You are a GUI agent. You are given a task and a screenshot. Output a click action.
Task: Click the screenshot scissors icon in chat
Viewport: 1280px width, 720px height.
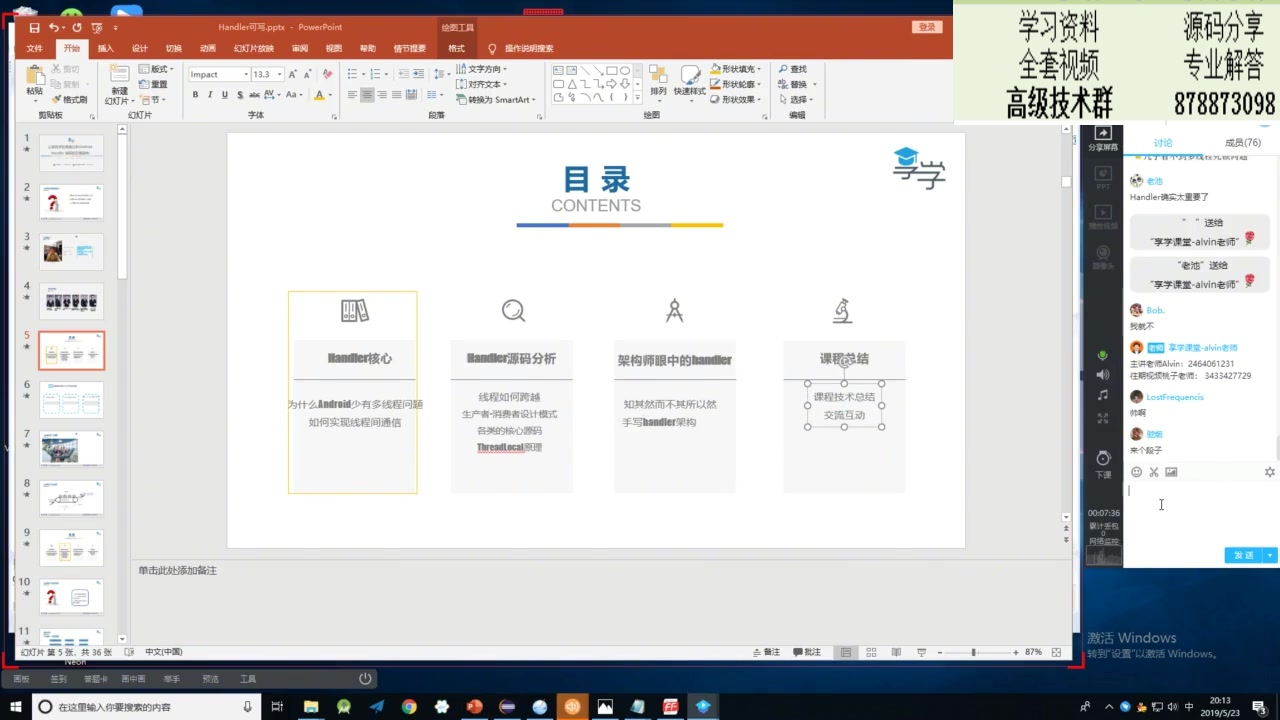pyautogui.click(x=1153, y=472)
